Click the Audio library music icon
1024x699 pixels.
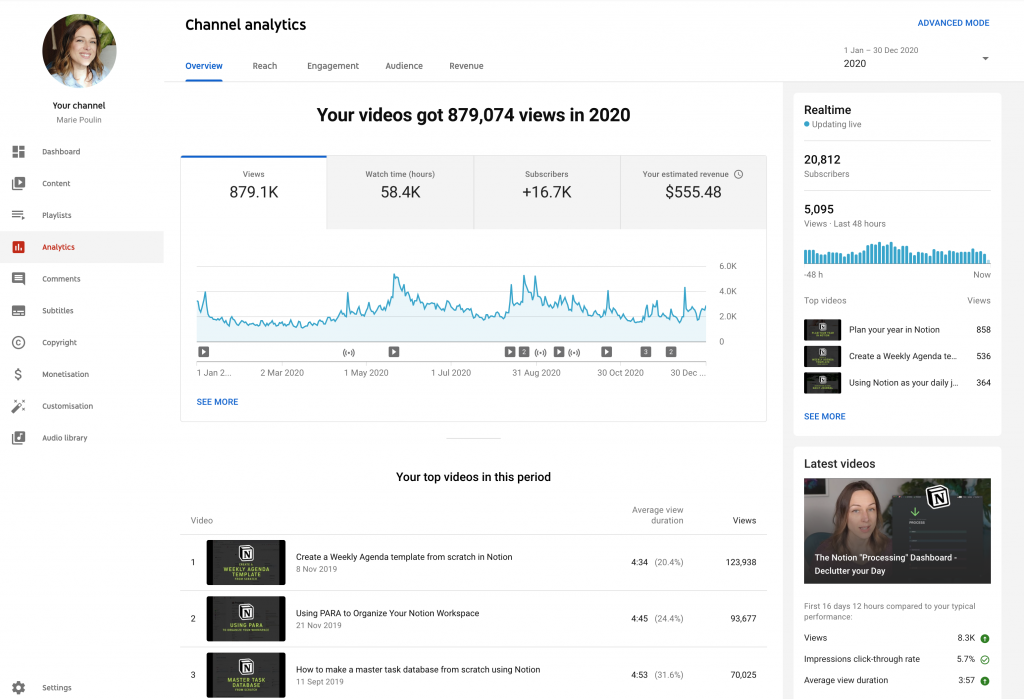point(18,438)
